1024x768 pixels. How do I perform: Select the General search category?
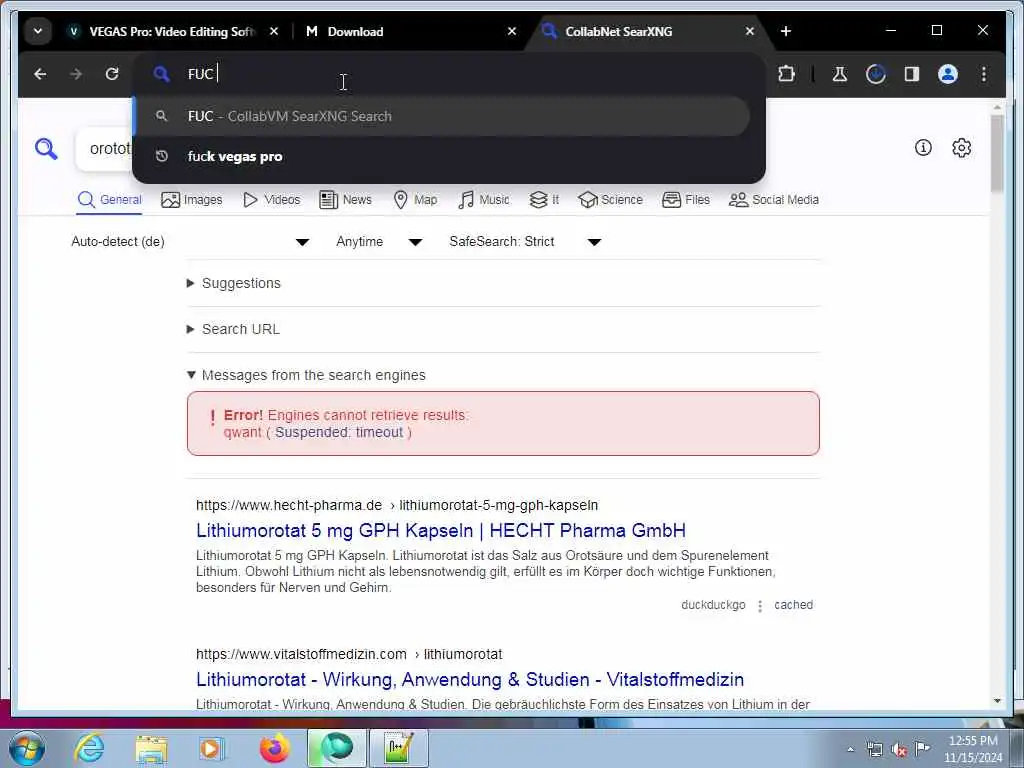(109, 200)
